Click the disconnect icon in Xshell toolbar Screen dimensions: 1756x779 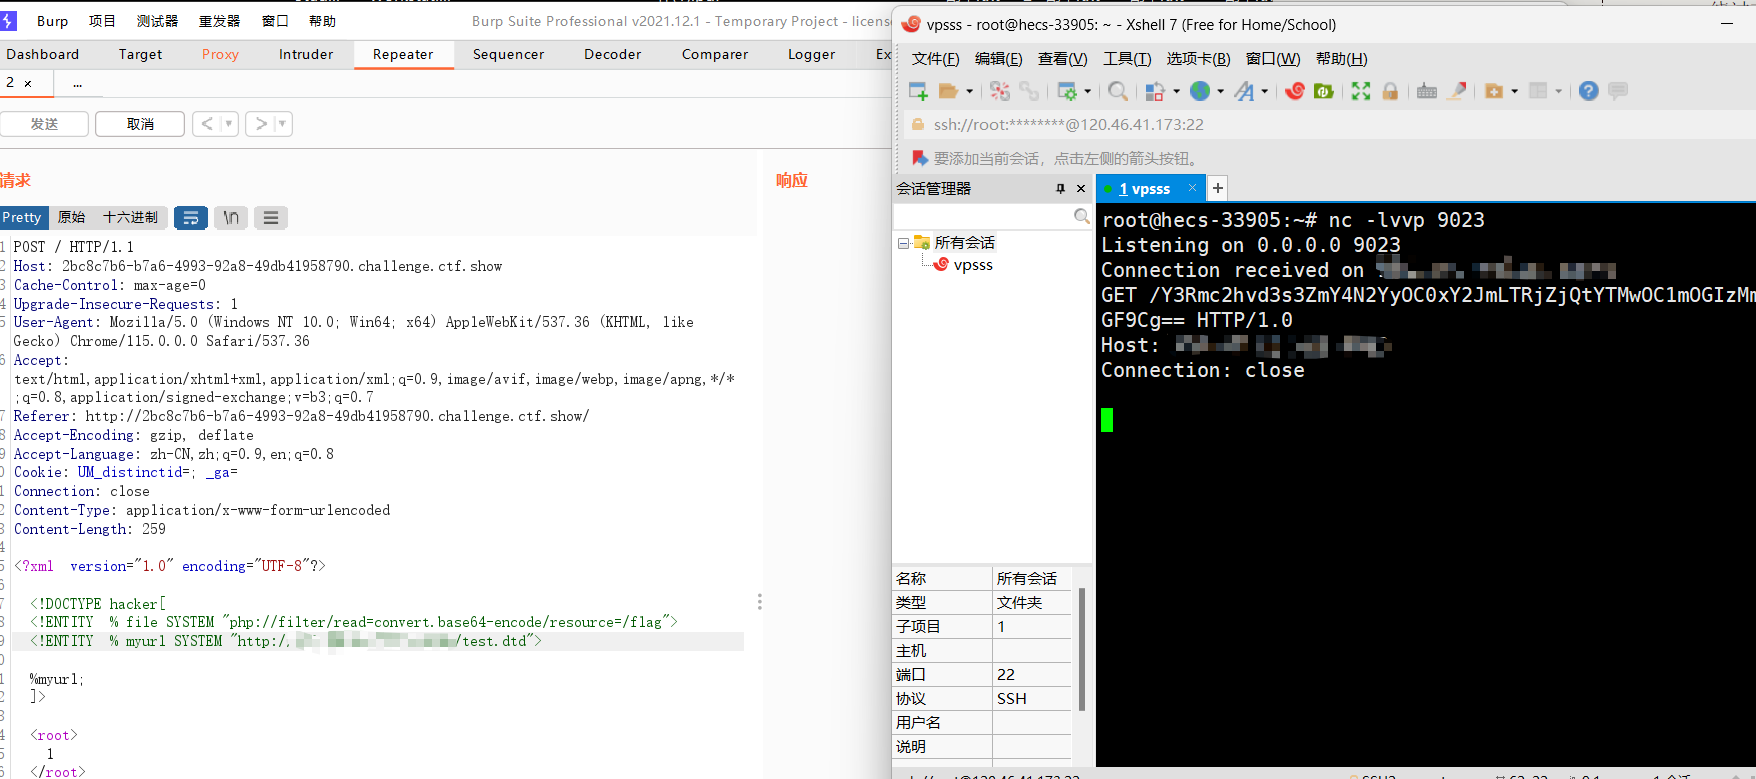coord(1000,92)
